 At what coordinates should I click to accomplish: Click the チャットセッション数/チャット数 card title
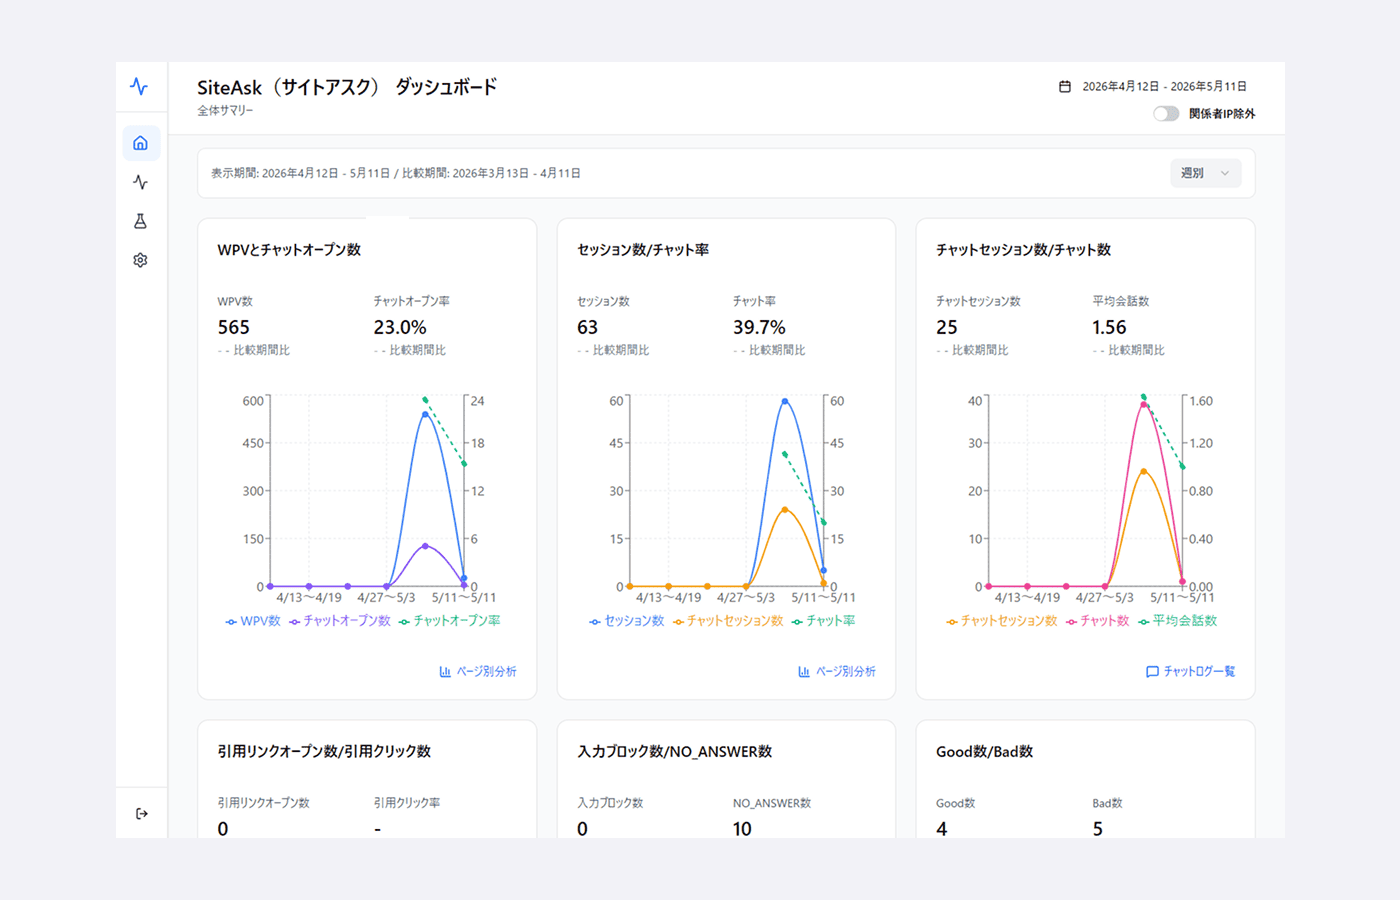tap(1023, 250)
